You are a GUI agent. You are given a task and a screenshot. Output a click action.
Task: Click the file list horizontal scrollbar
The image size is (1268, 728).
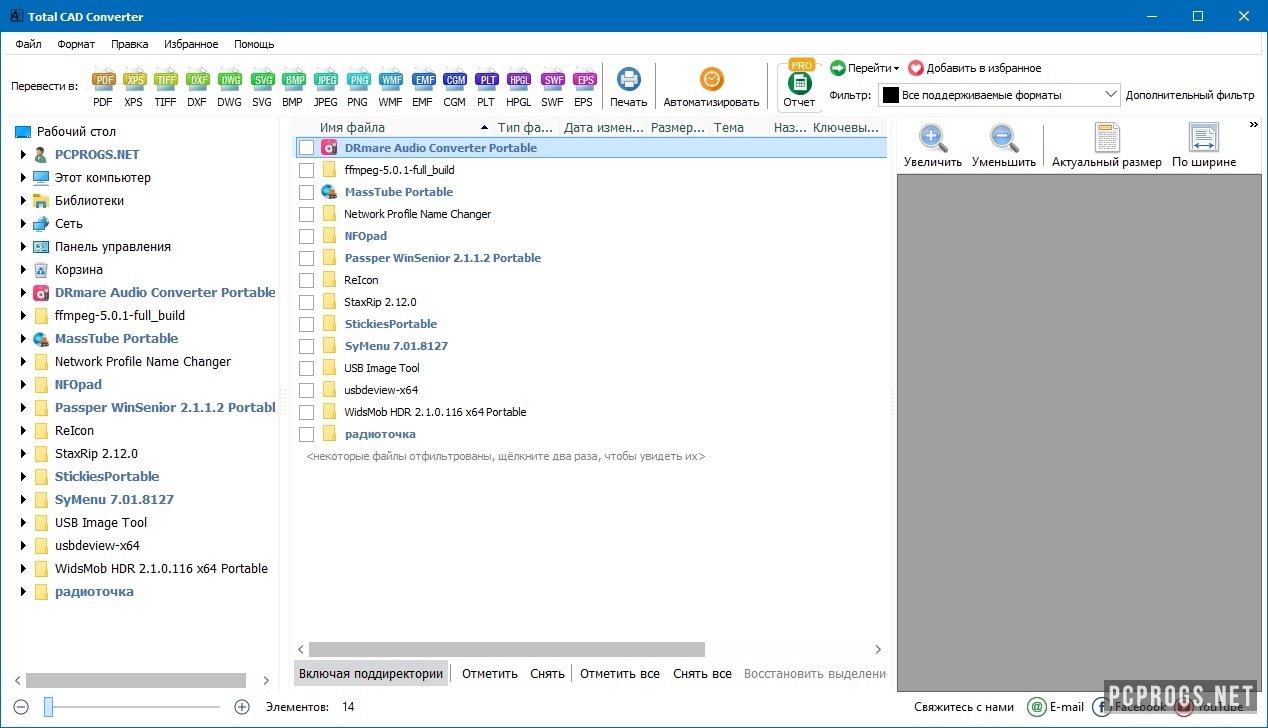click(x=507, y=650)
